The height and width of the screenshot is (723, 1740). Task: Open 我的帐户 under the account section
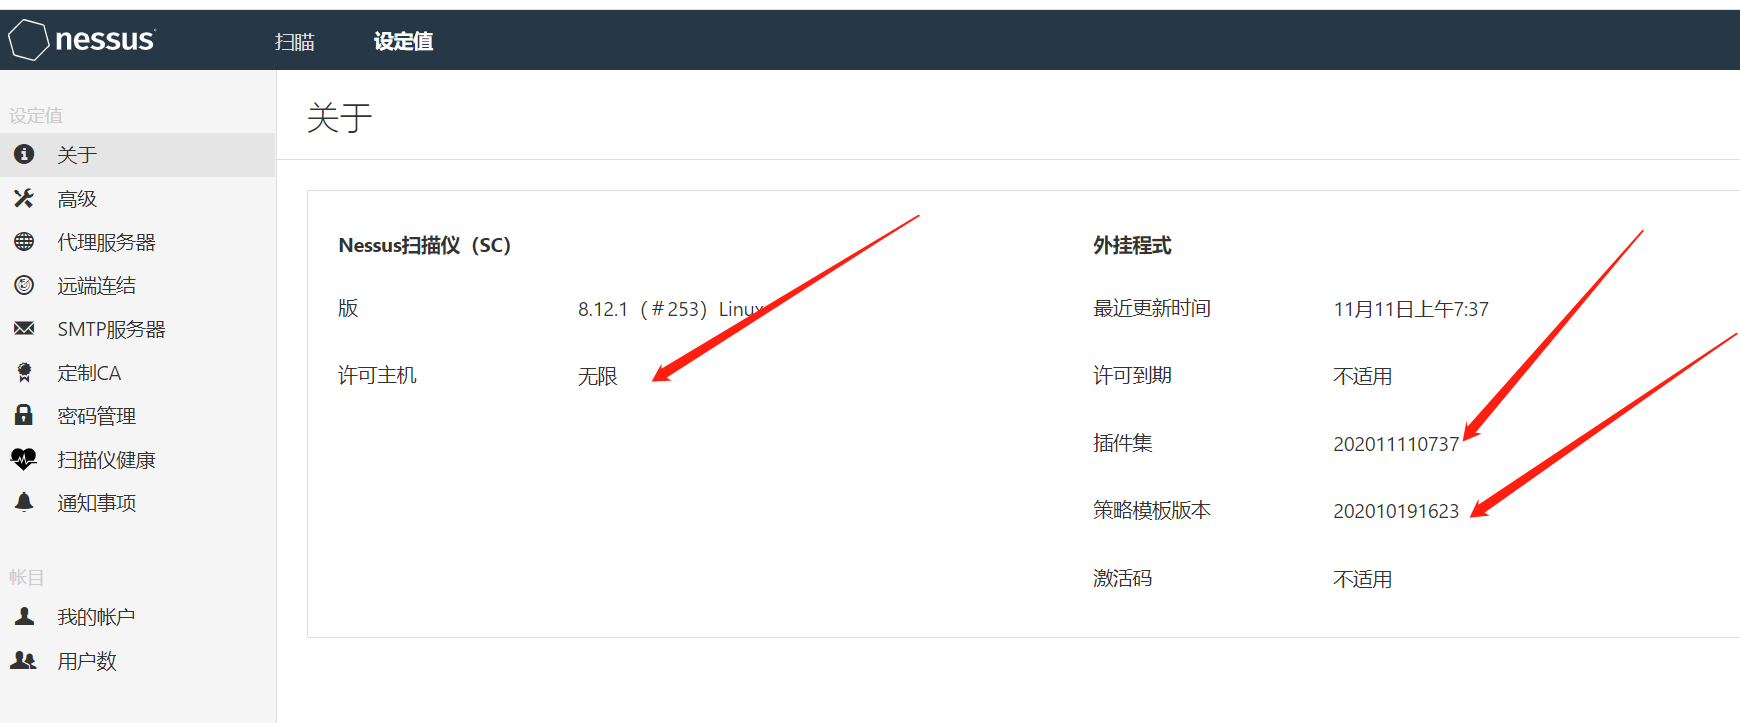(x=96, y=617)
